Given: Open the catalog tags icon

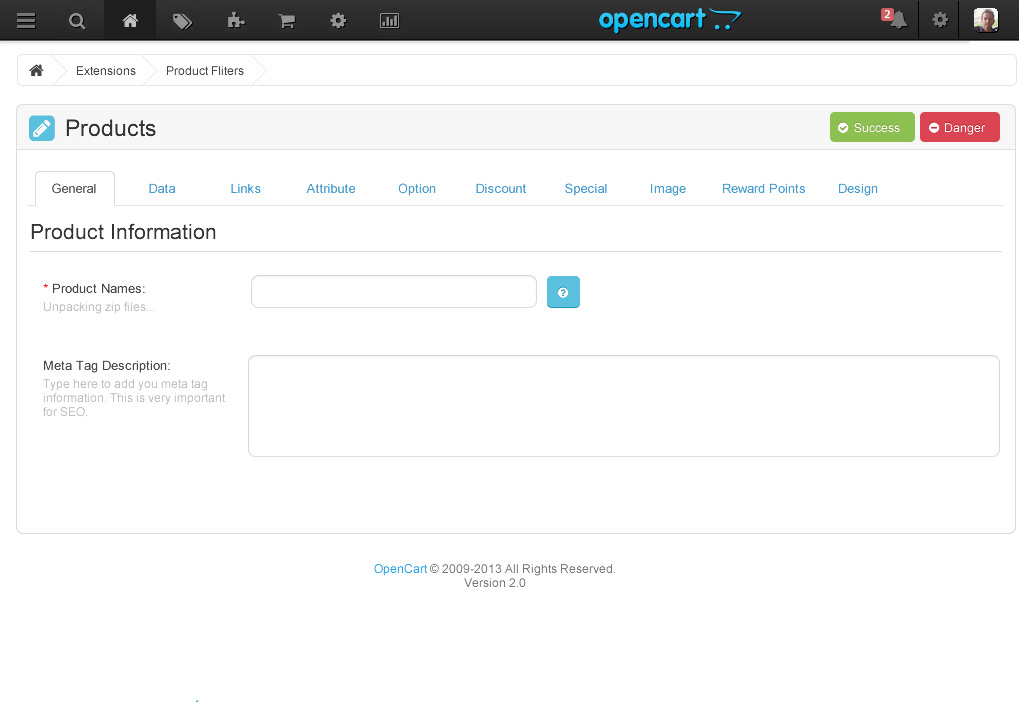Looking at the screenshot, I should coord(182,21).
